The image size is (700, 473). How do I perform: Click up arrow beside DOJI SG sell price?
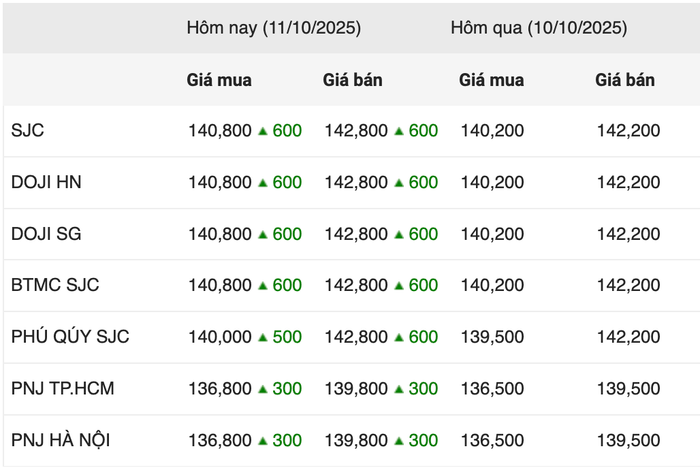pyautogui.click(x=400, y=234)
